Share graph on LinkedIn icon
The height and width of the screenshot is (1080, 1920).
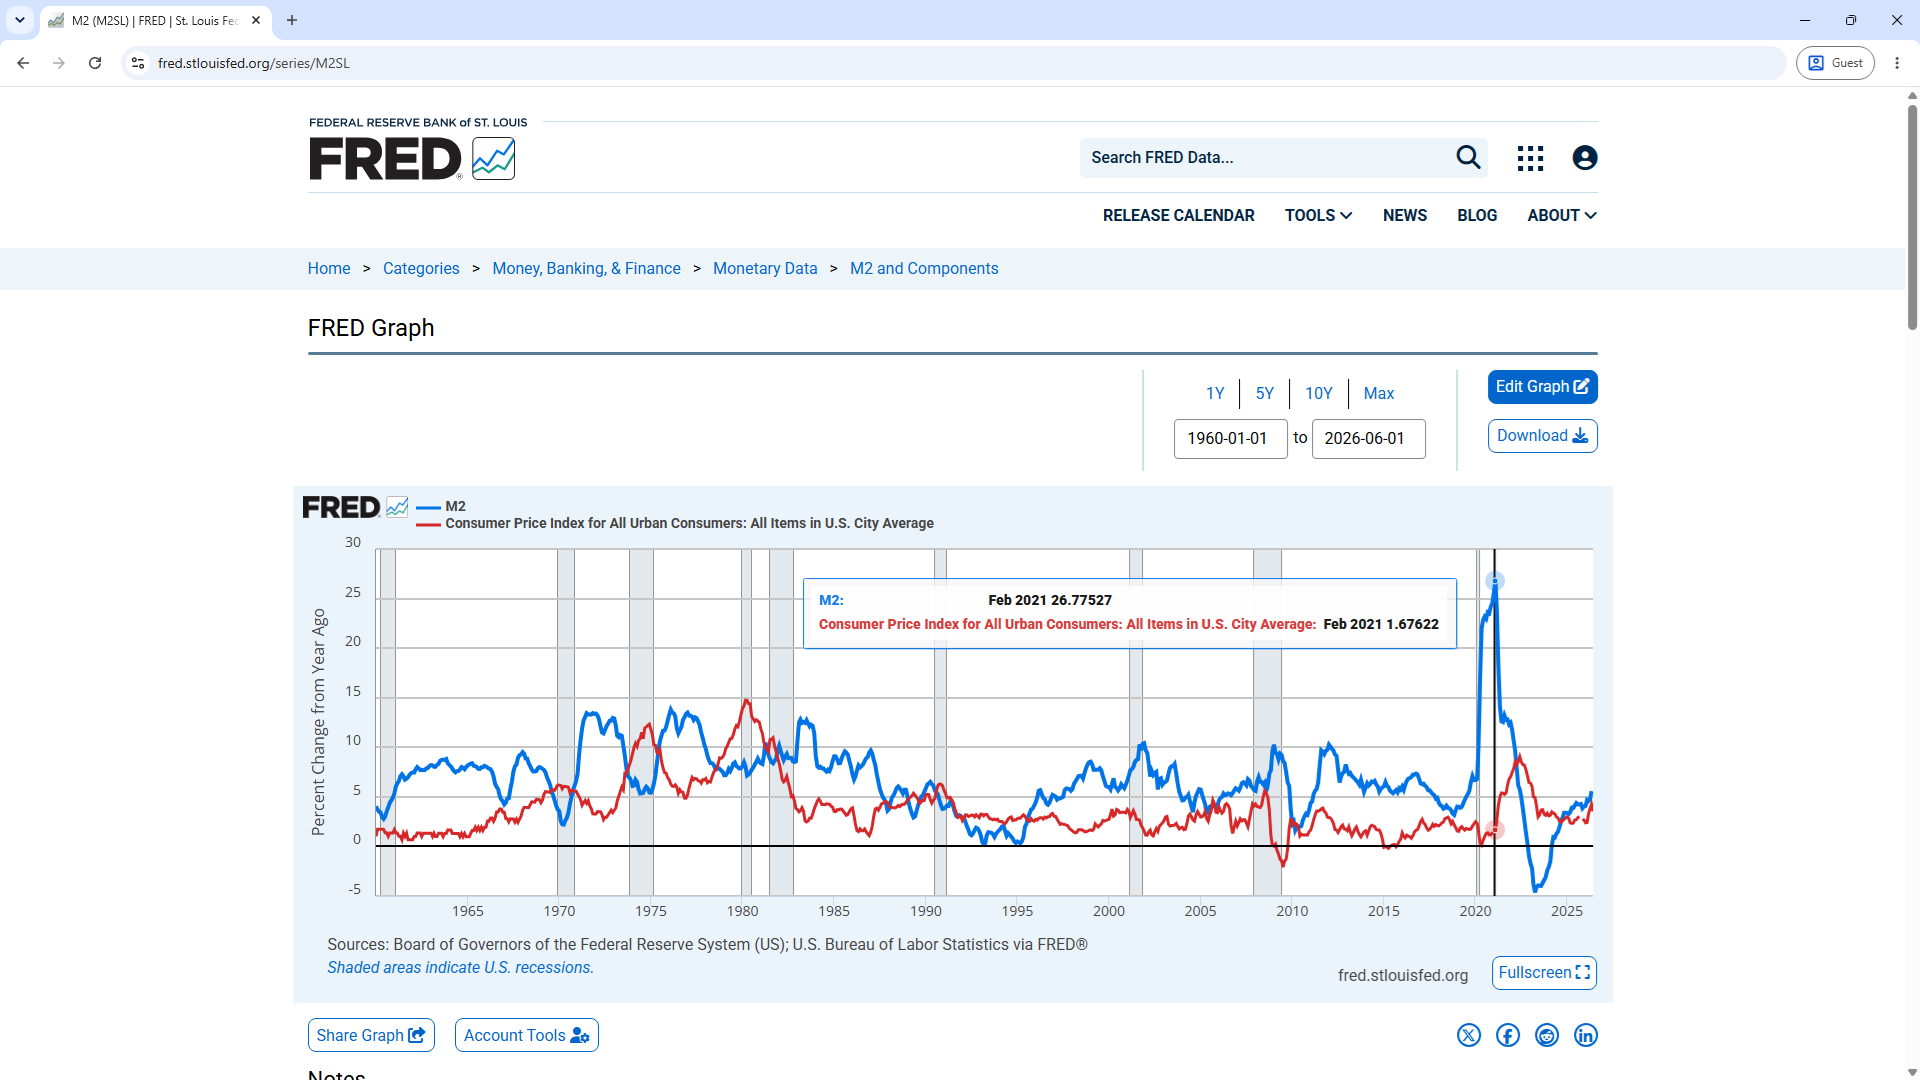[1586, 1035]
